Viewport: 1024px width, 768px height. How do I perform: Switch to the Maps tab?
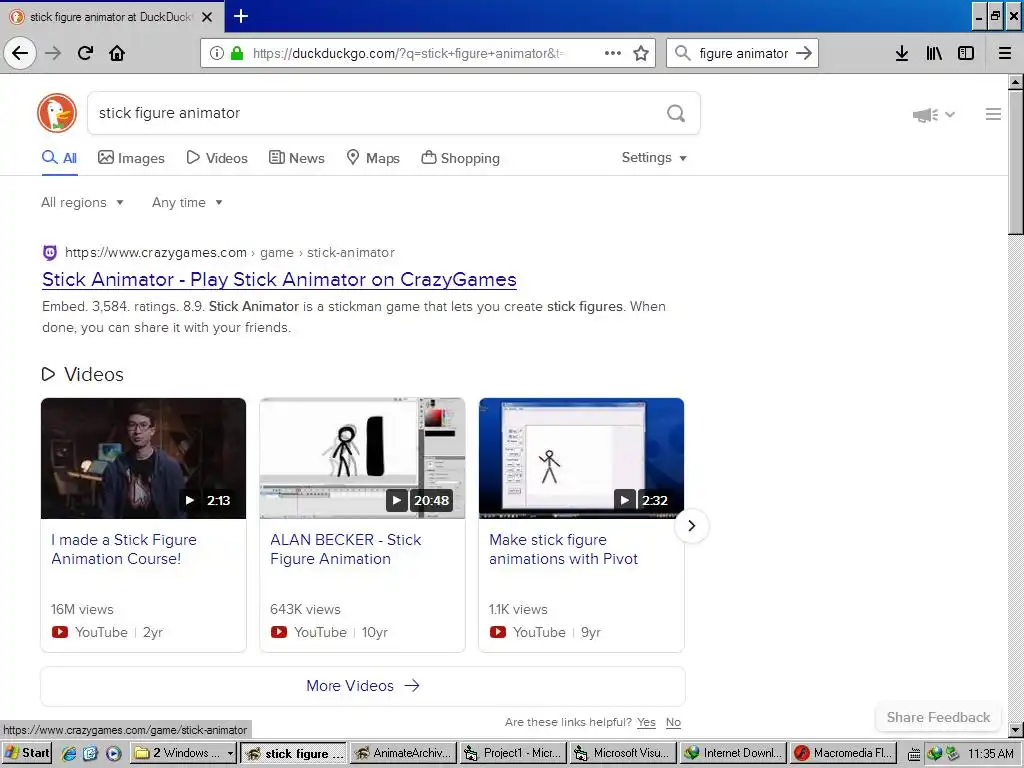(372, 158)
